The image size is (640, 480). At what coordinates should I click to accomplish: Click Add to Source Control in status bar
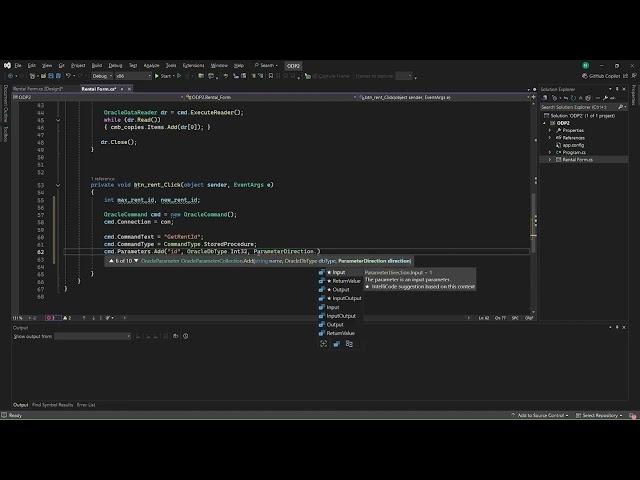[539, 416]
